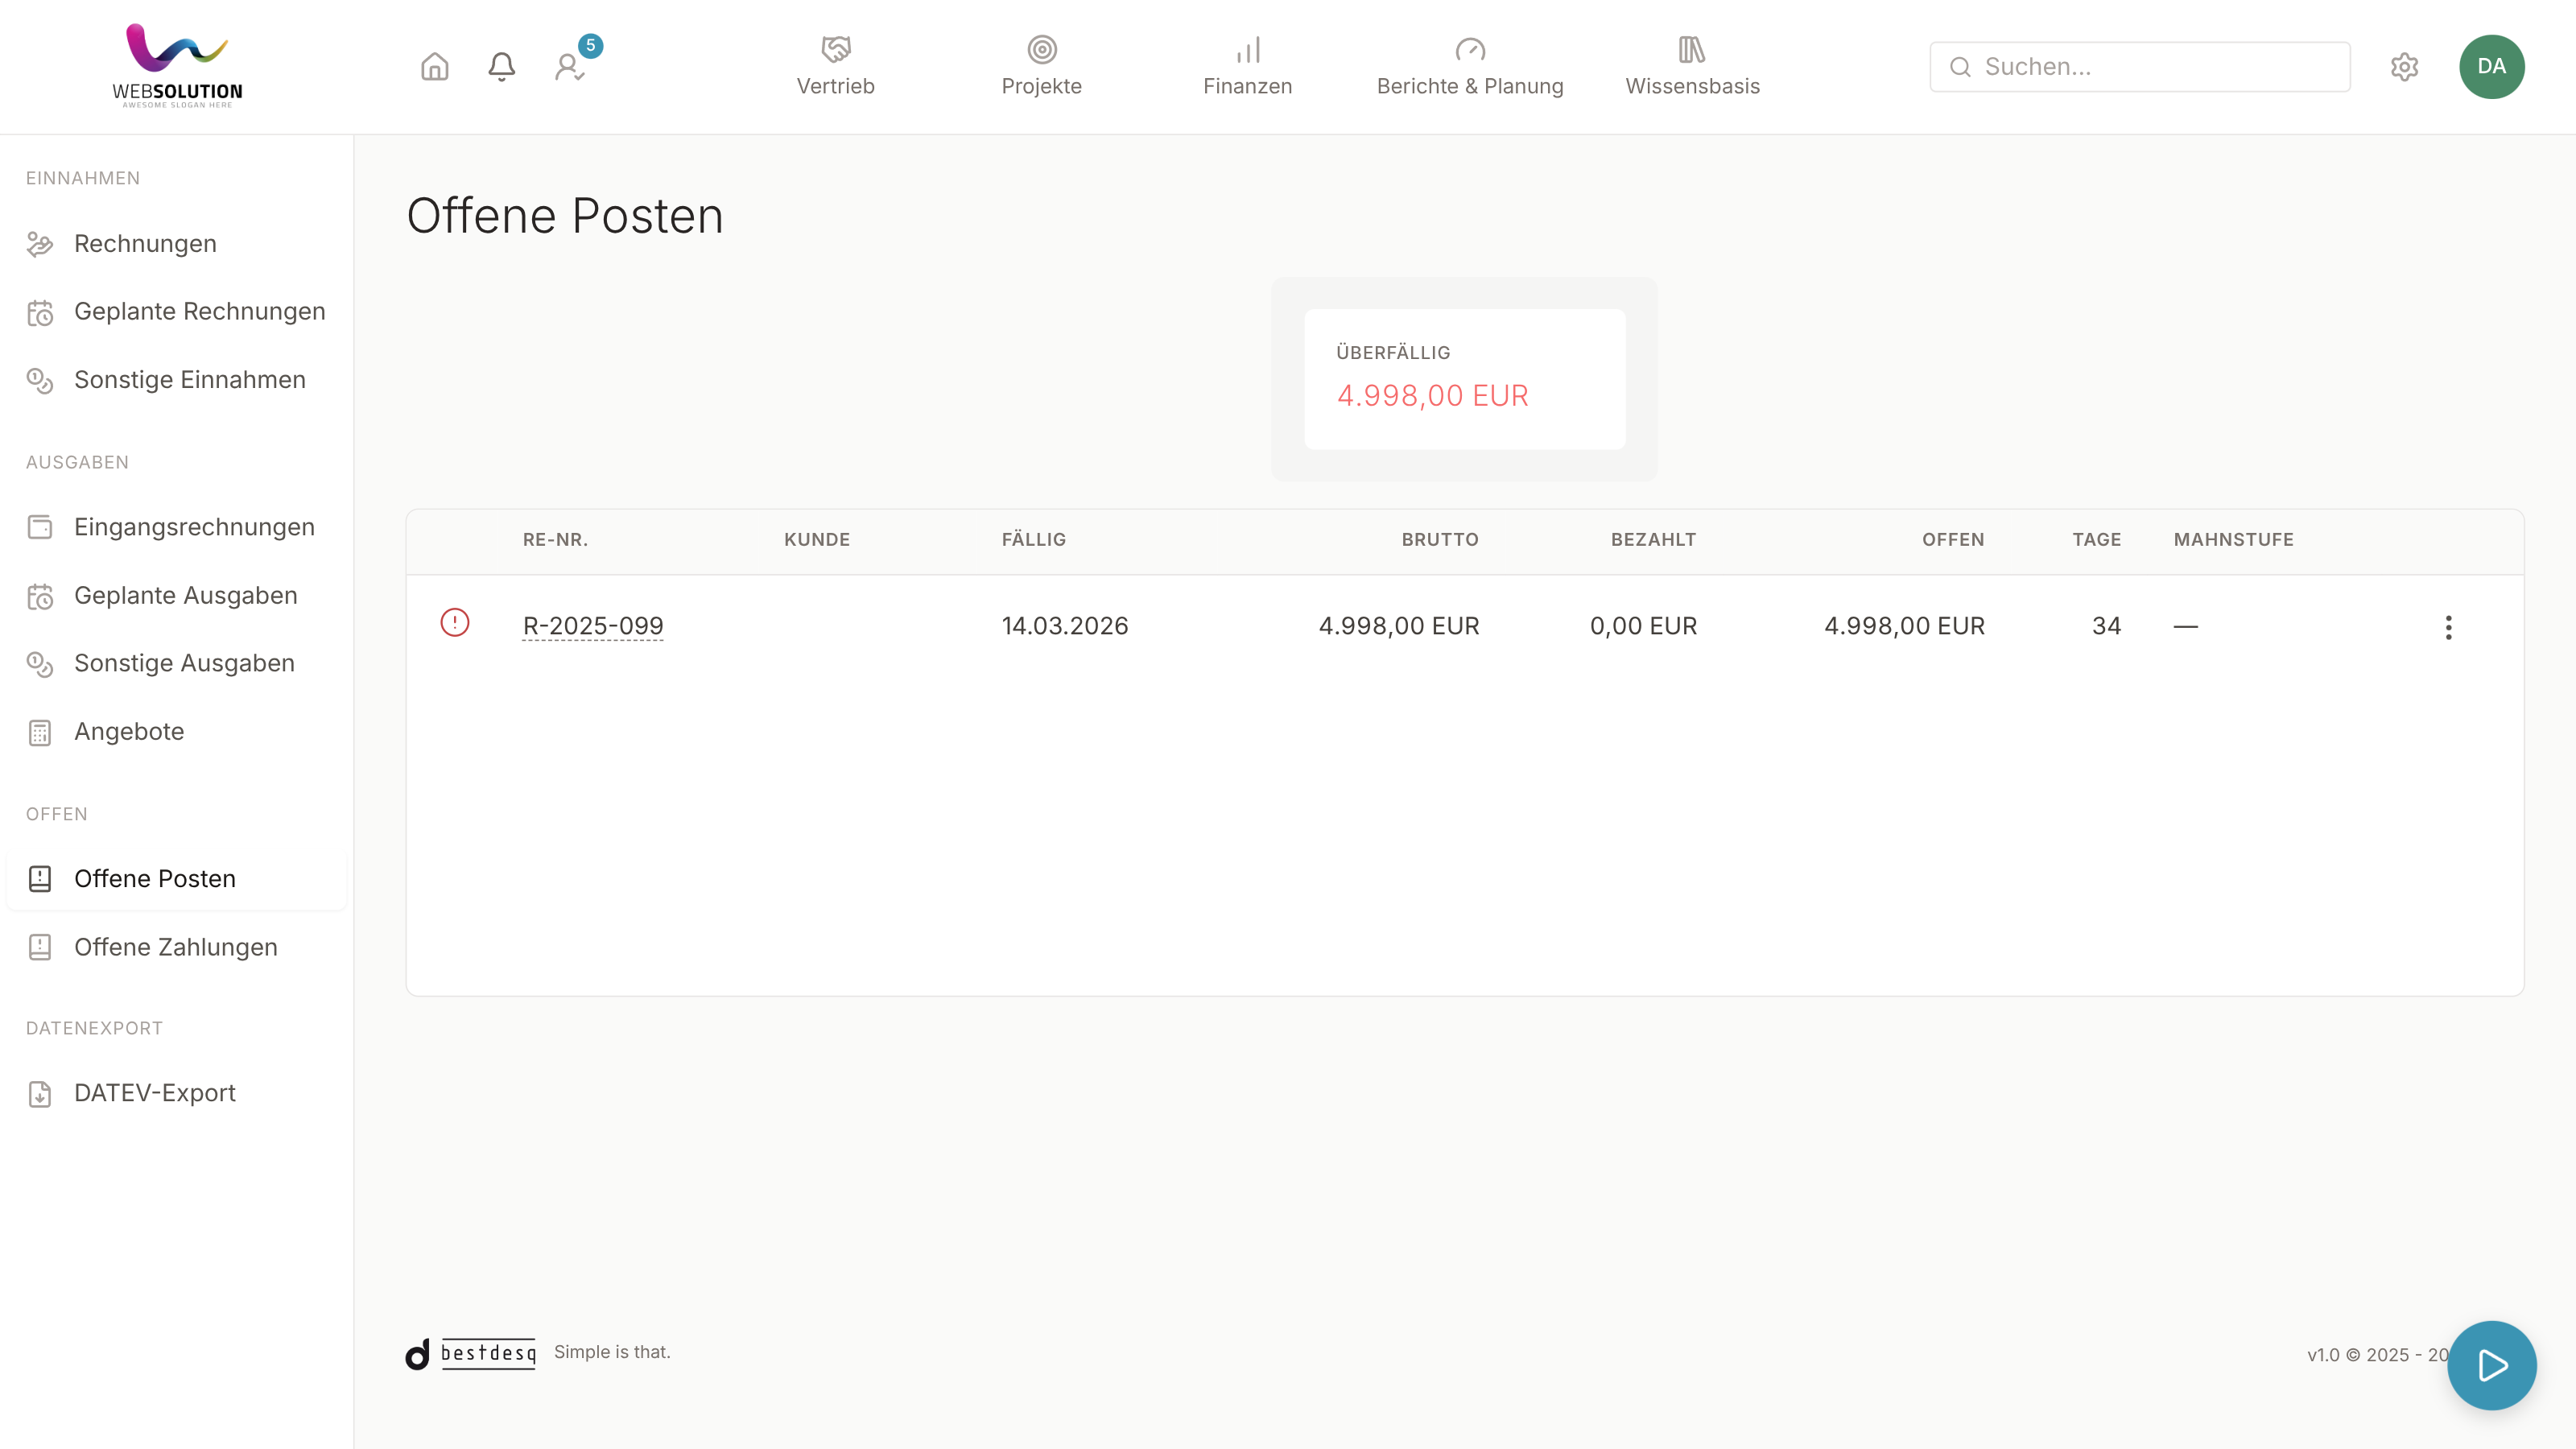Click the Sonstige Ausgaben coins icon

point(40,664)
